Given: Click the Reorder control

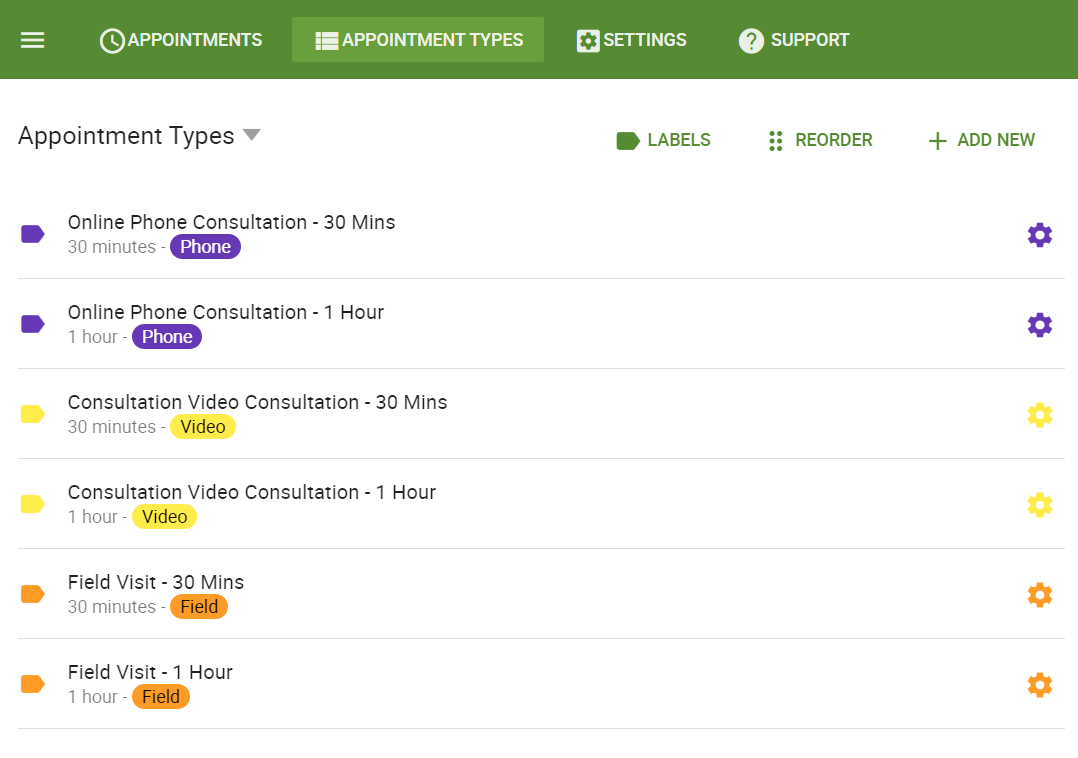Looking at the screenshot, I should pos(819,140).
